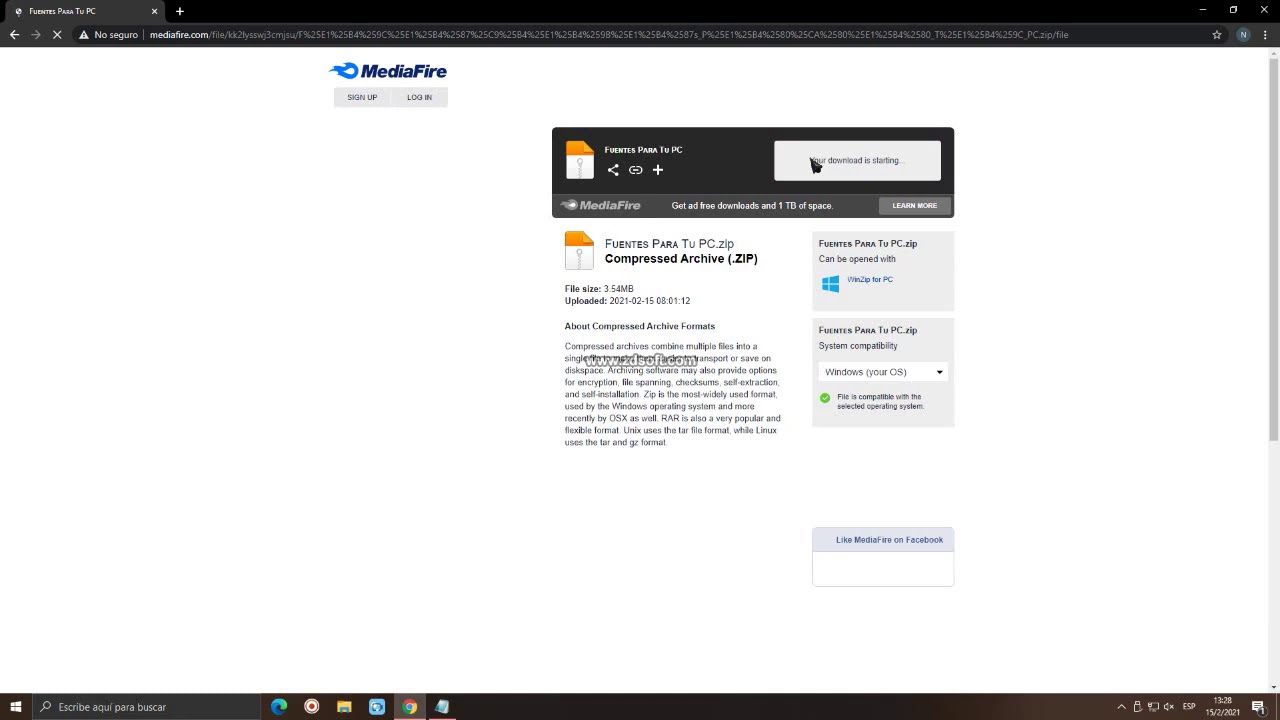The width and height of the screenshot is (1280, 720).
Task: Open the share icon under Fuentes Para Tu PC
Action: pyautogui.click(x=613, y=170)
